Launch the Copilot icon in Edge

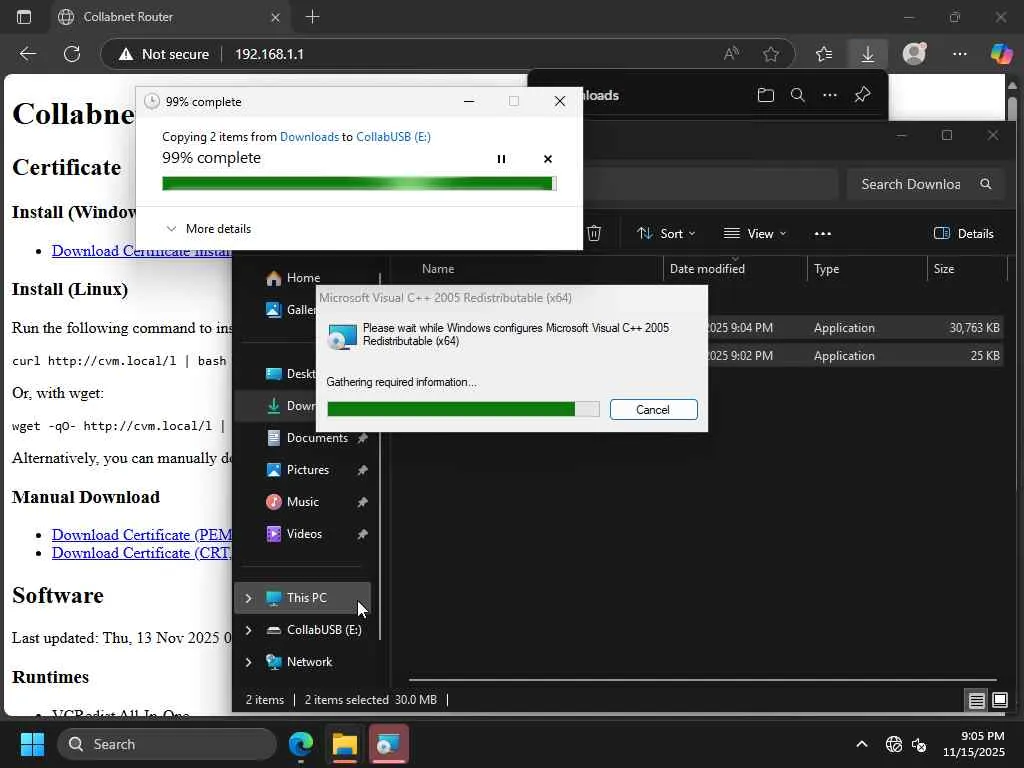pyautogui.click(x=1001, y=54)
